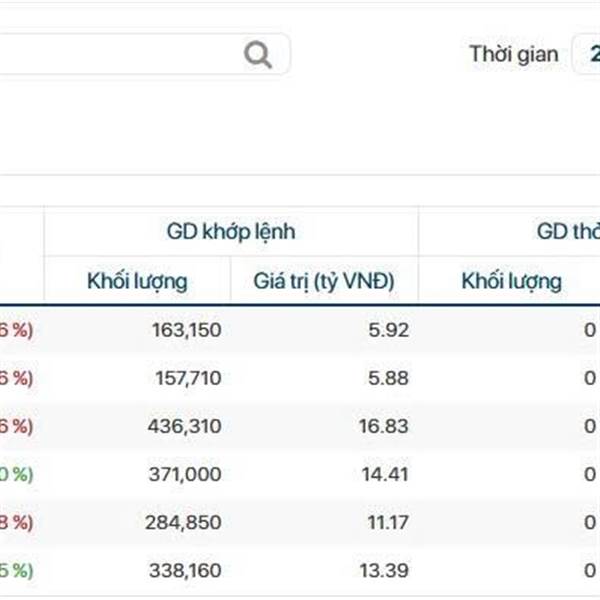Click the 163,150 volume cell
Image resolution: width=600 pixels, height=600 pixels.
[188, 330]
